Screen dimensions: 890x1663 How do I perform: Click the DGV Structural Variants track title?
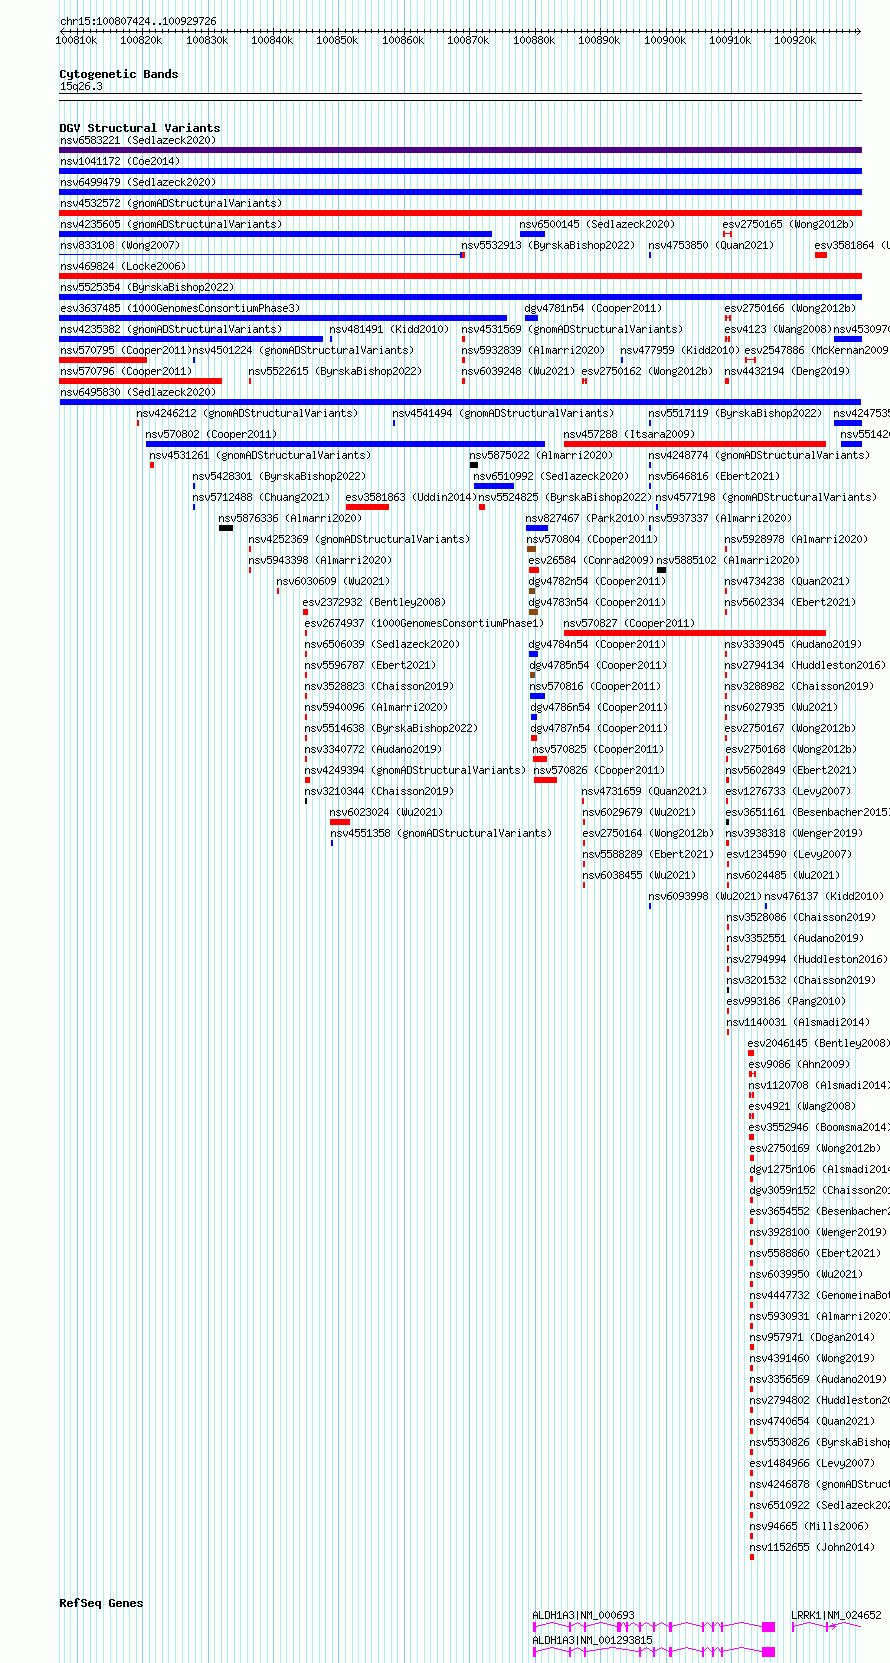click(x=140, y=128)
